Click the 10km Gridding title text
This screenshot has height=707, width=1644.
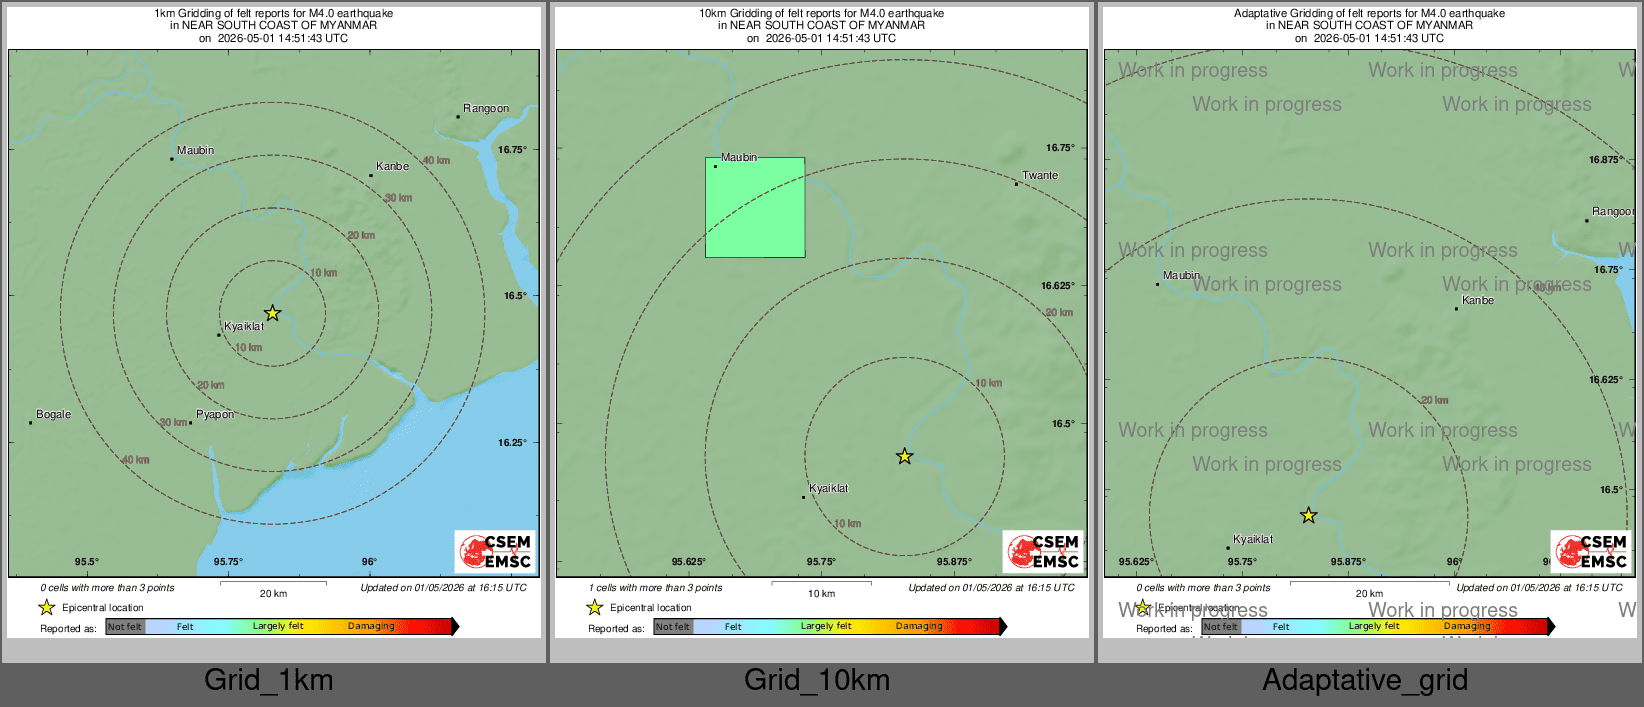click(x=822, y=26)
